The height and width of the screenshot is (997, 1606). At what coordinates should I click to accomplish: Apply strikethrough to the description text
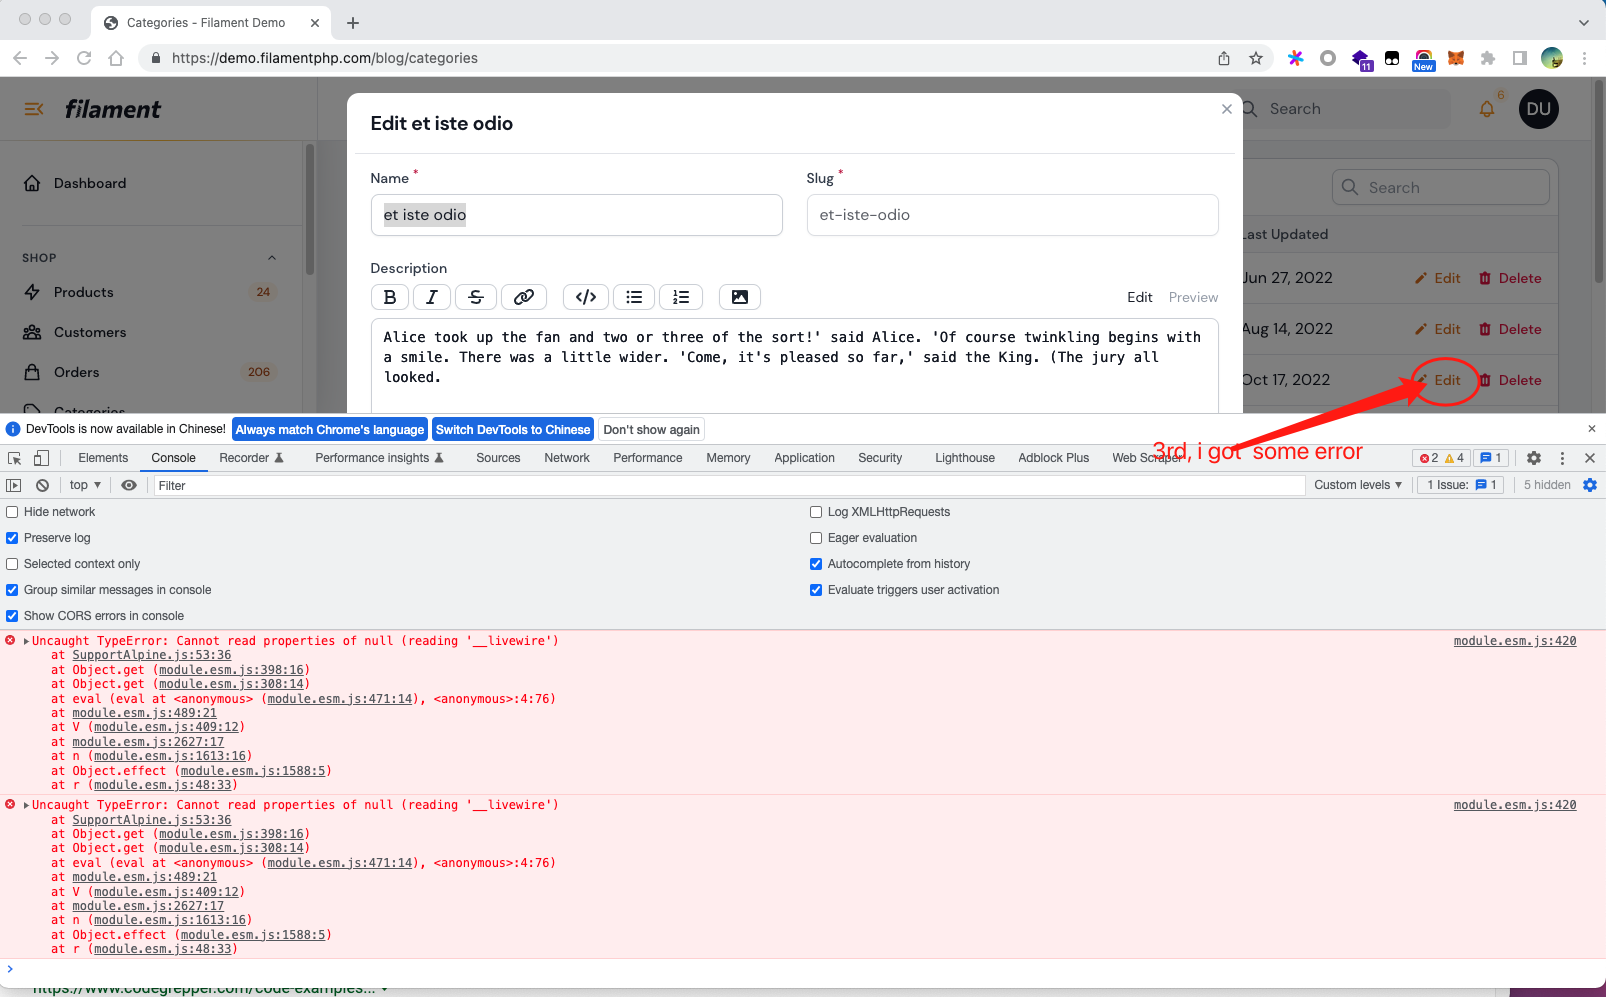(x=476, y=297)
